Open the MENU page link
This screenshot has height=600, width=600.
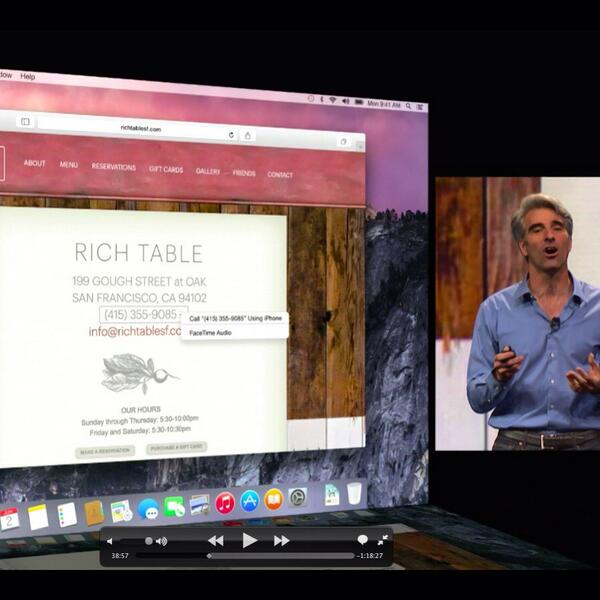tap(69, 165)
